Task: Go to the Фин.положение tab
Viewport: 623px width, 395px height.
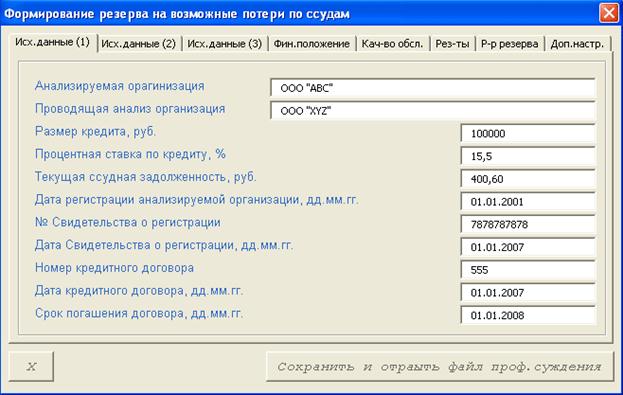Action: (x=312, y=44)
